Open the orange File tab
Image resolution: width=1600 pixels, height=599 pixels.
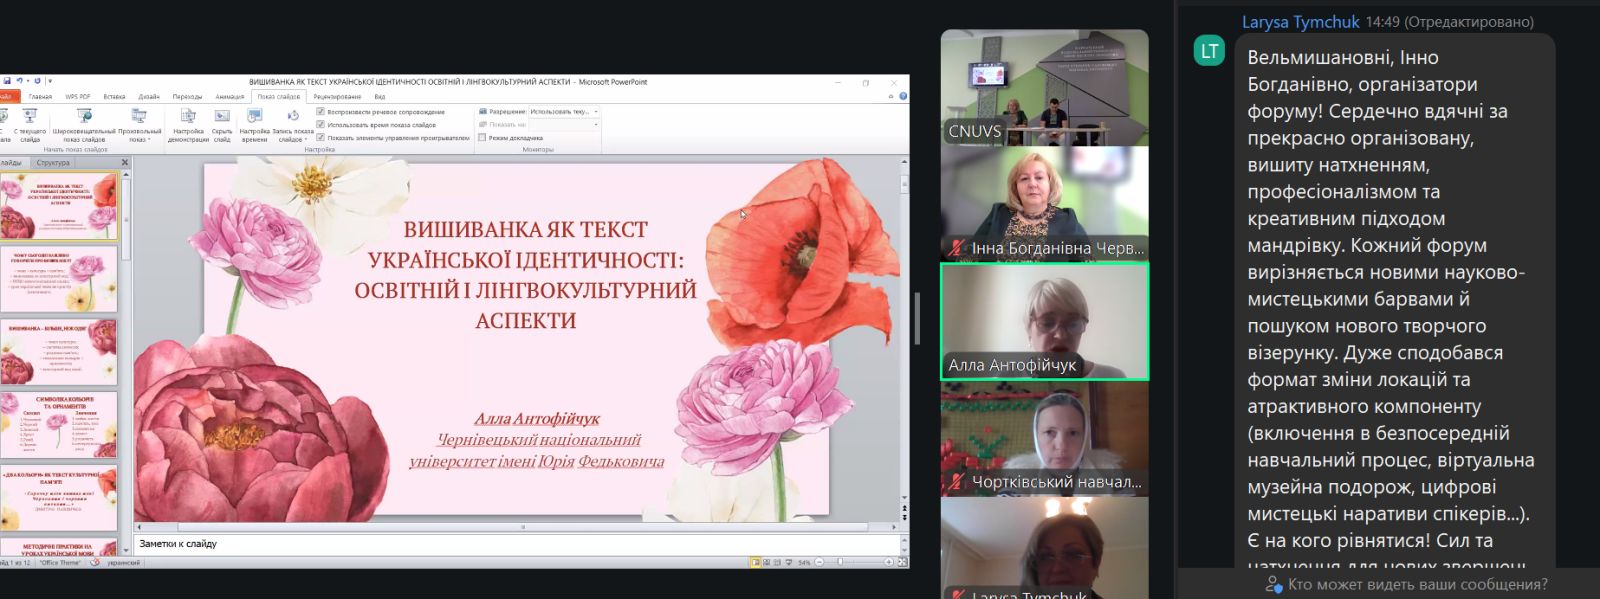[x=9, y=96]
